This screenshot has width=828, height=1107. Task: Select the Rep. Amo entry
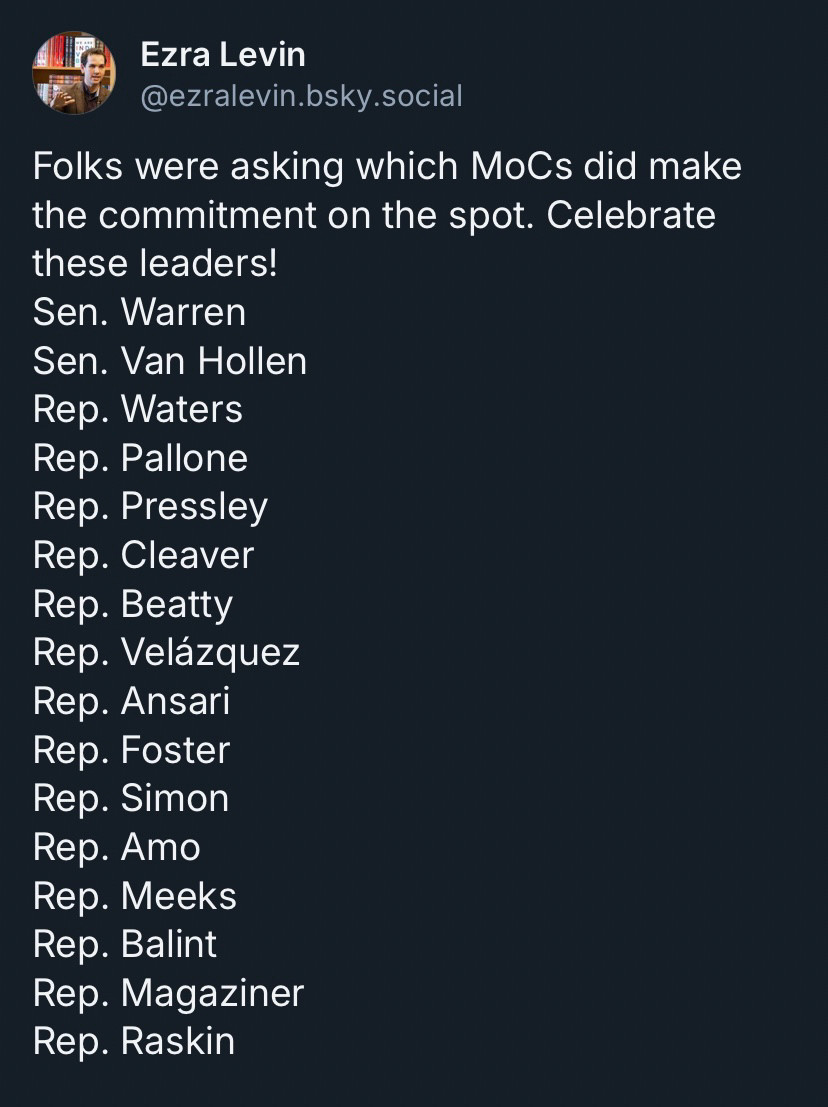(116, 847)
